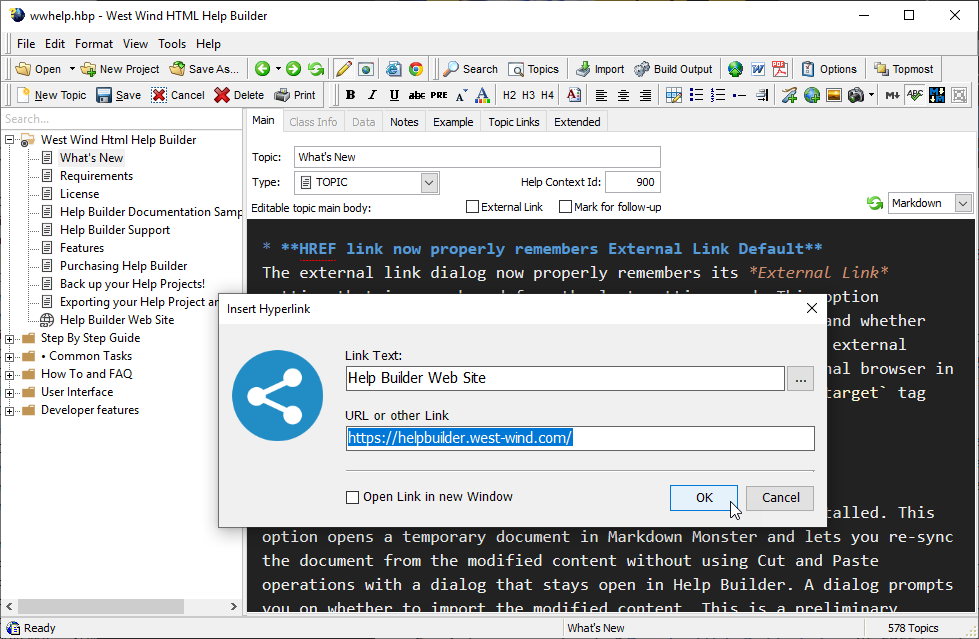Apply bold formatting with the B icon
The height and width of the screenshot is (639, 979).
coord(350,95)
